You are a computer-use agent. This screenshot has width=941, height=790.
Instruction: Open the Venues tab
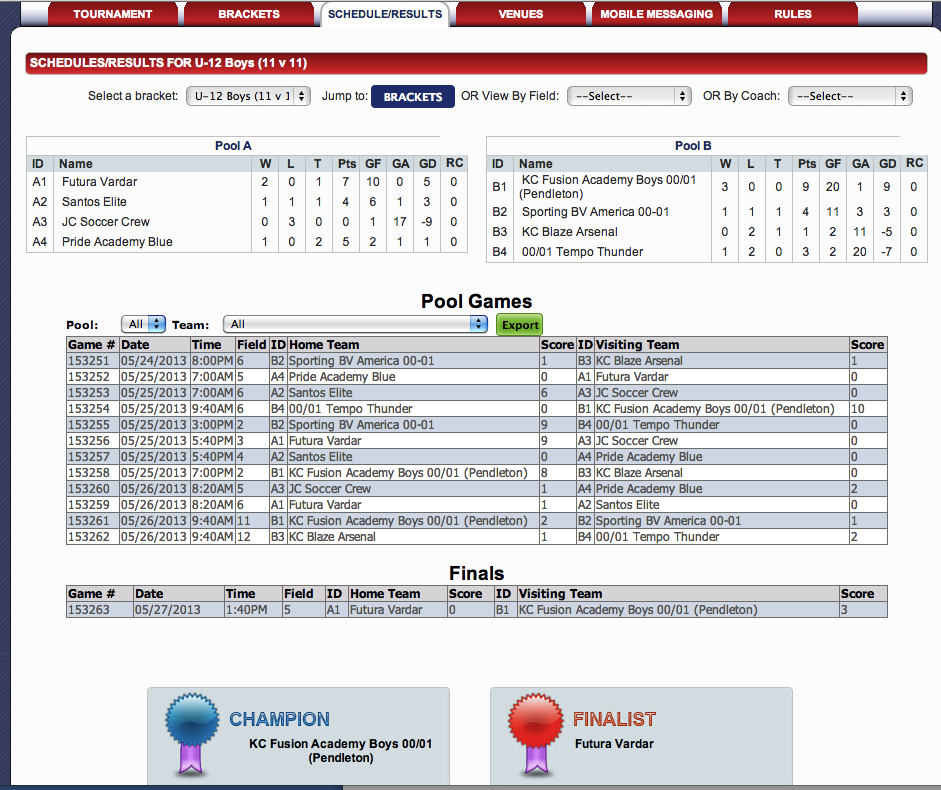pyautogui.click(x=521, y=14)
